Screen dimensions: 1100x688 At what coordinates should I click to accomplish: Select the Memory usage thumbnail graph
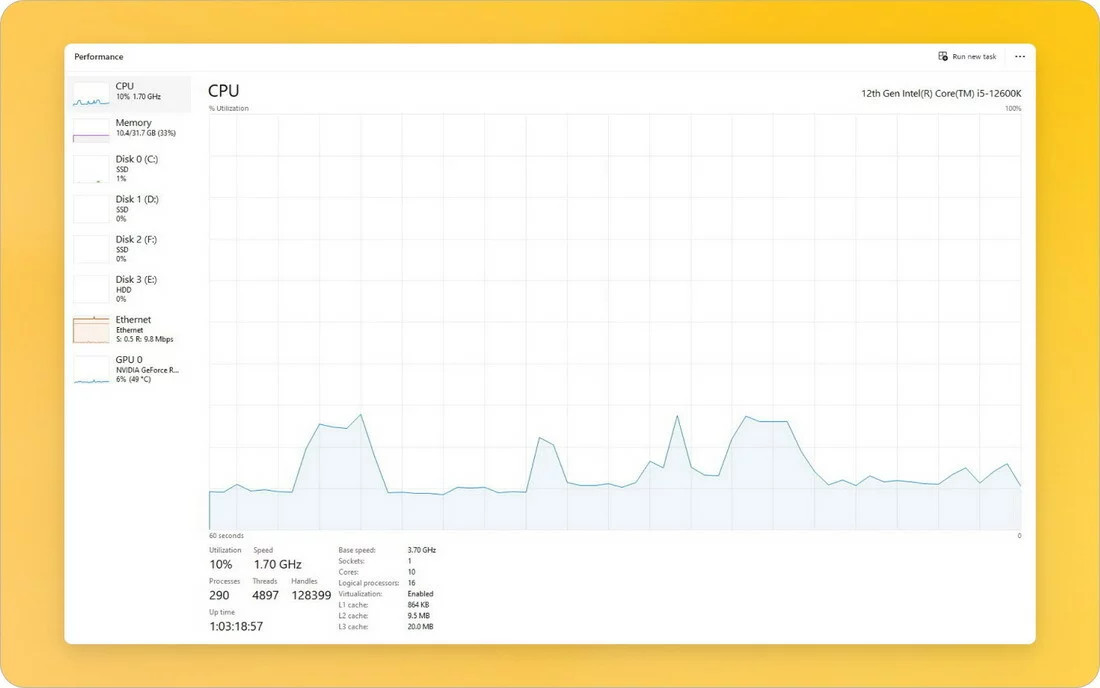91,130
